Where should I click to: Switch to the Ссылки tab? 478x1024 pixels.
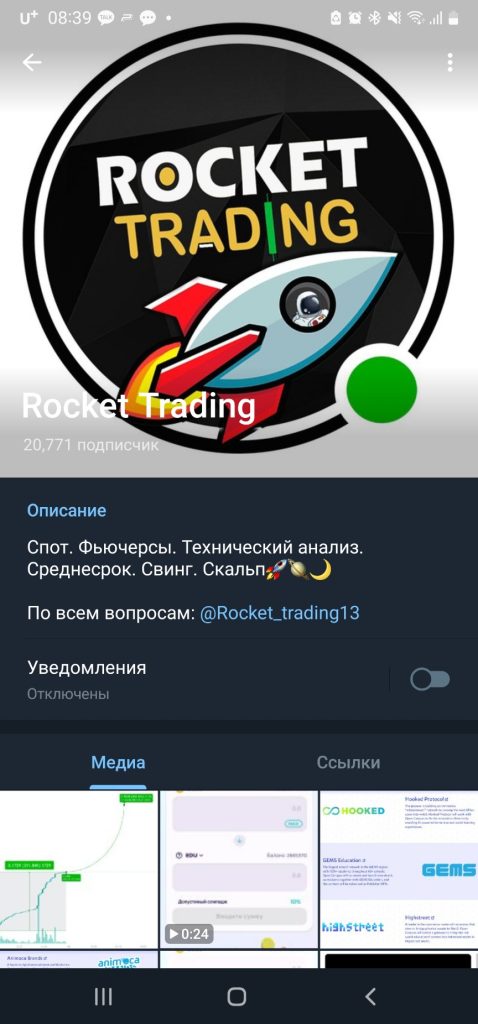click(x=348, y=762)
